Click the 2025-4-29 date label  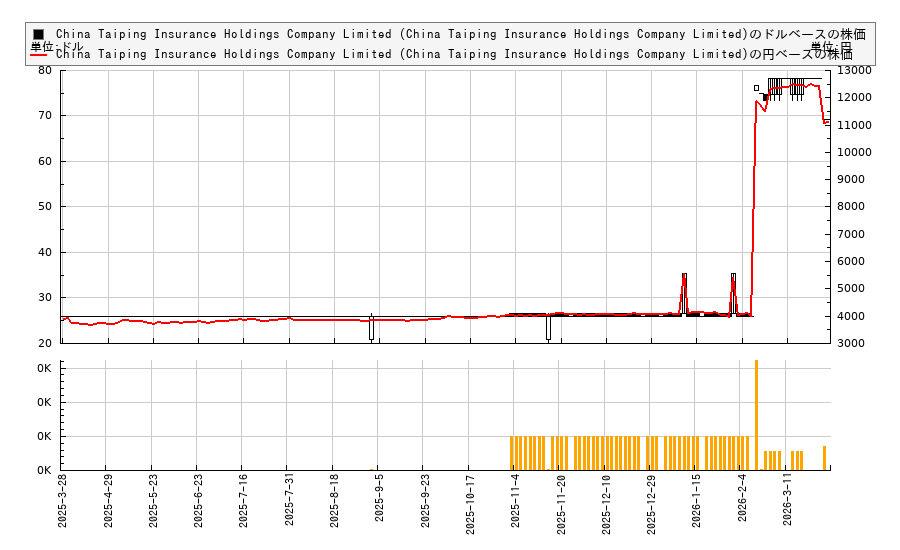click(x=108, y=501)
